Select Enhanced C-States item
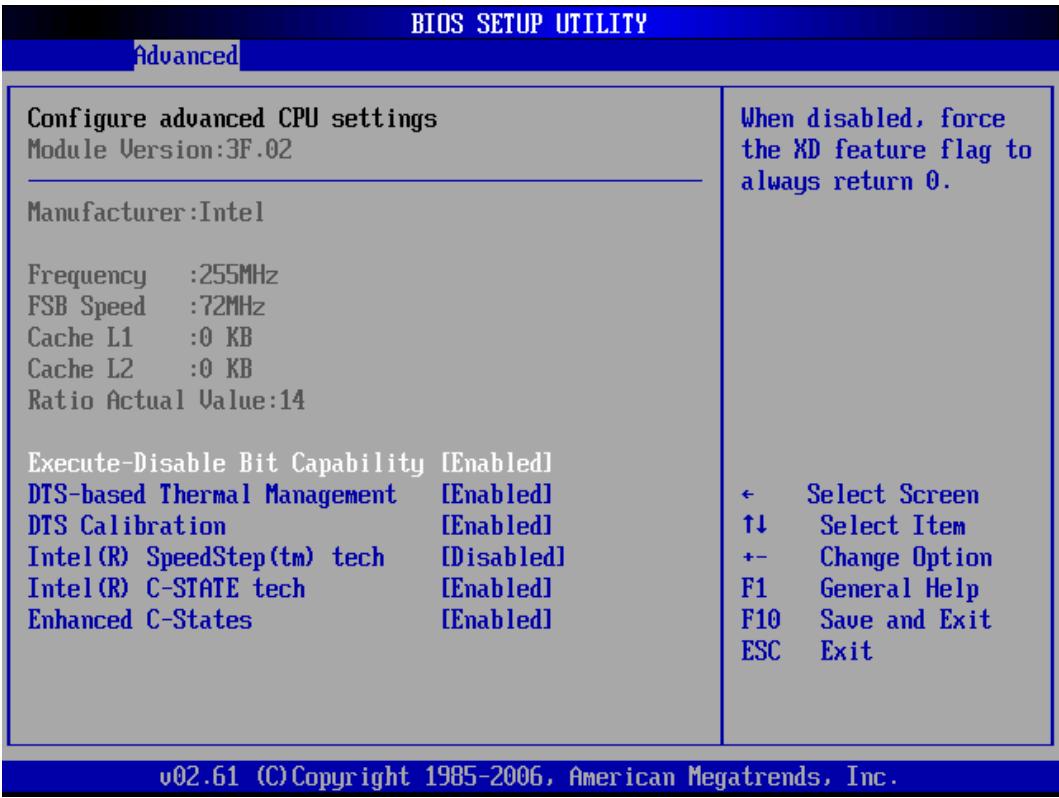Image resolution: width=1059 pixels, height=798 pixels. click(x=140, y=619)
